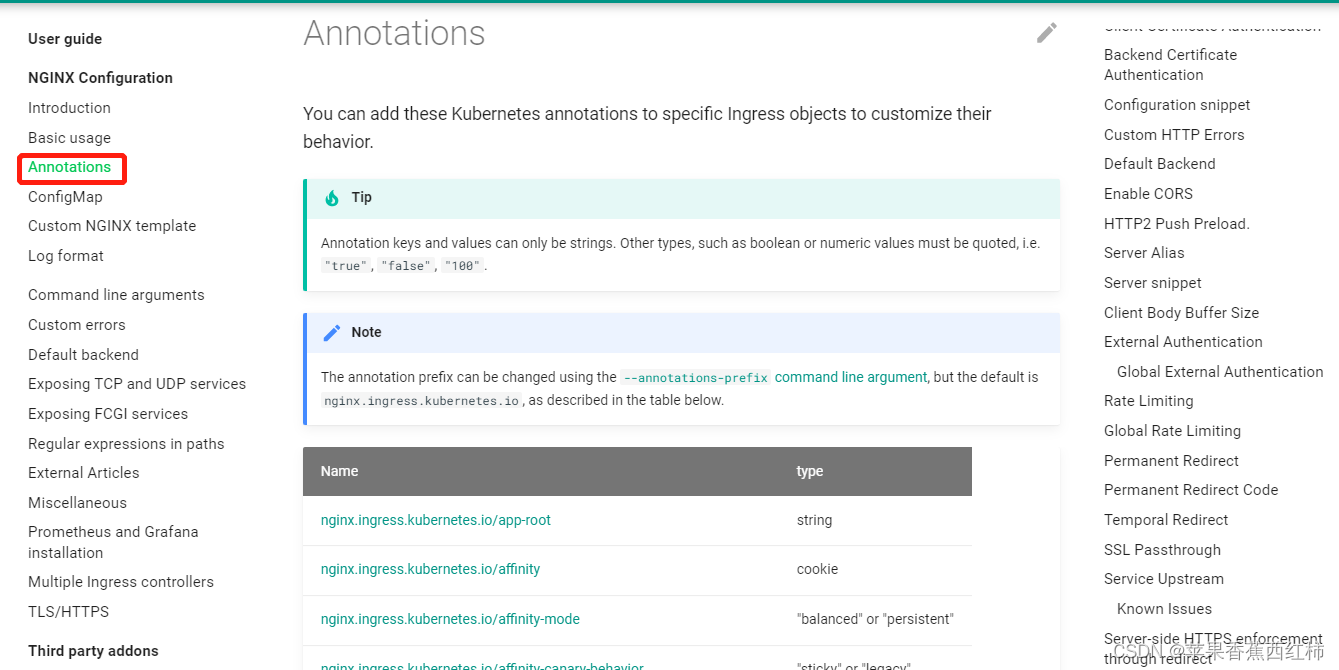
Task: Open the nginx.ingress.kubernetes.io/affinity-mode annotation link
Action: pos(450,619)
